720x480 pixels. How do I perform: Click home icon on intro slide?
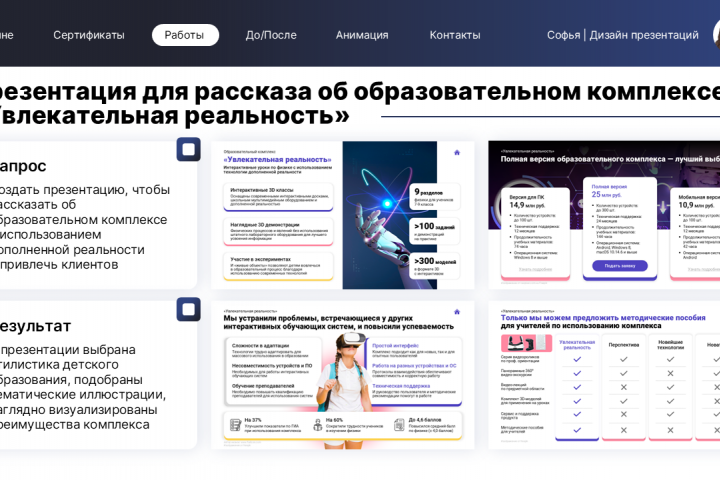tap(457, 152)
